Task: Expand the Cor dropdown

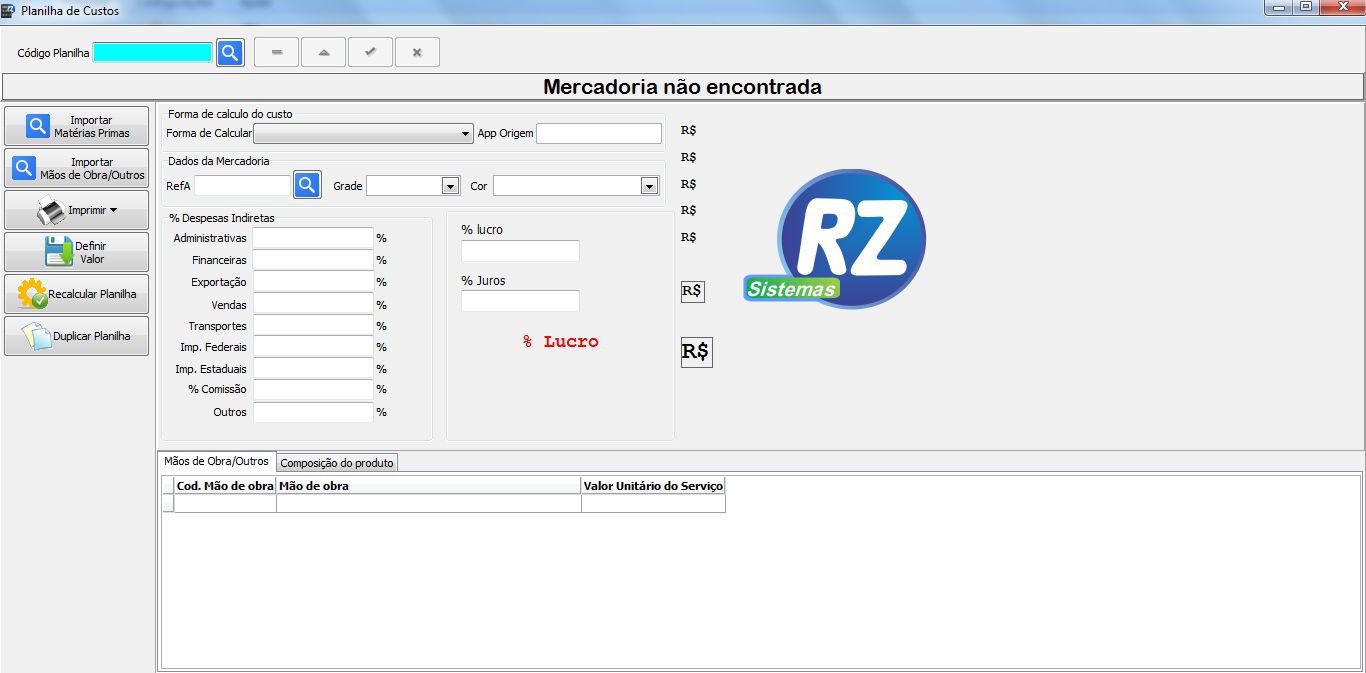Action: click(650, 186)
